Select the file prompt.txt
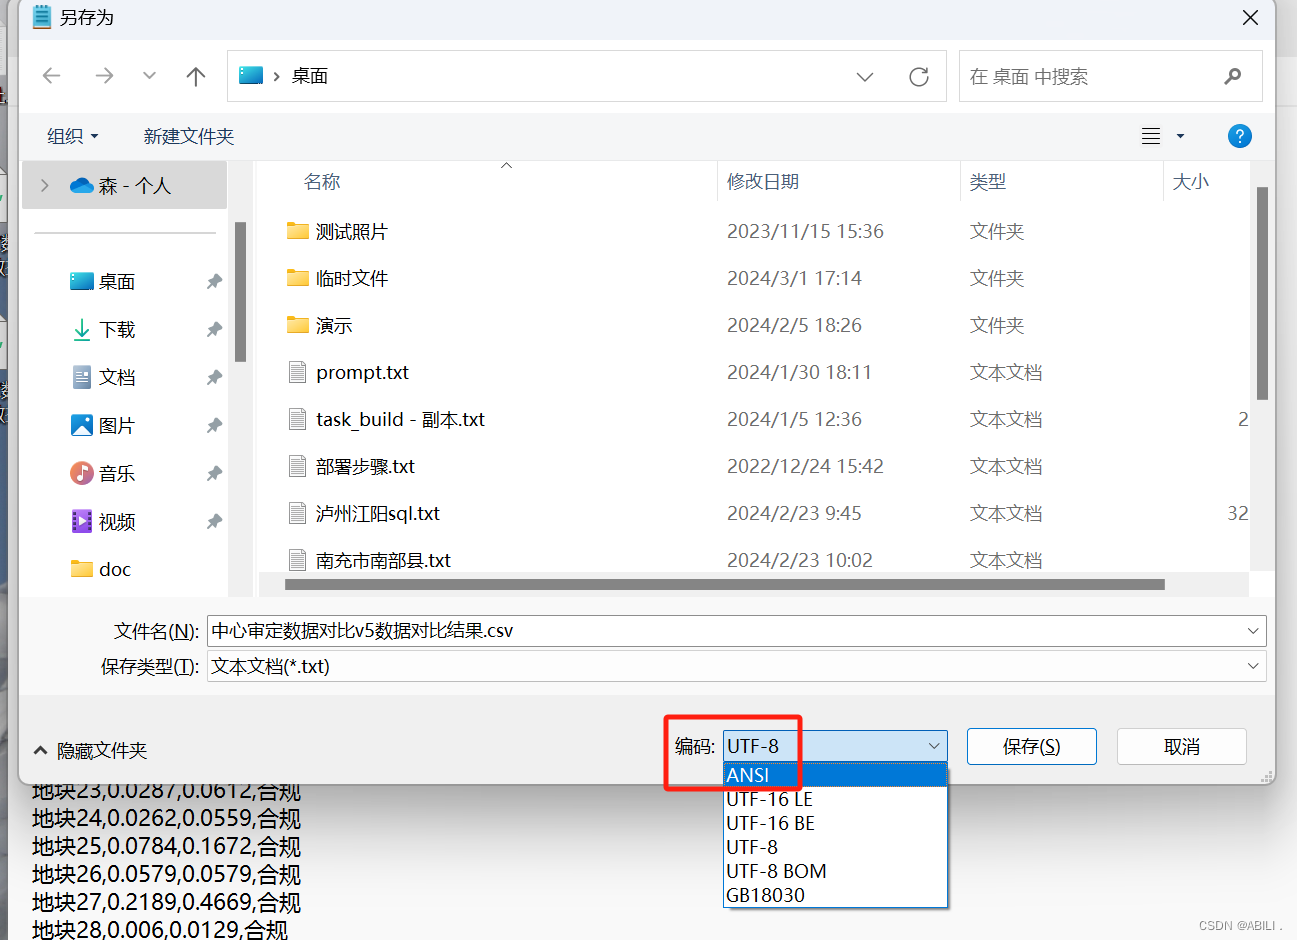Image resolution: width=1297 pixels, height=940 pixels. point(362,372)
